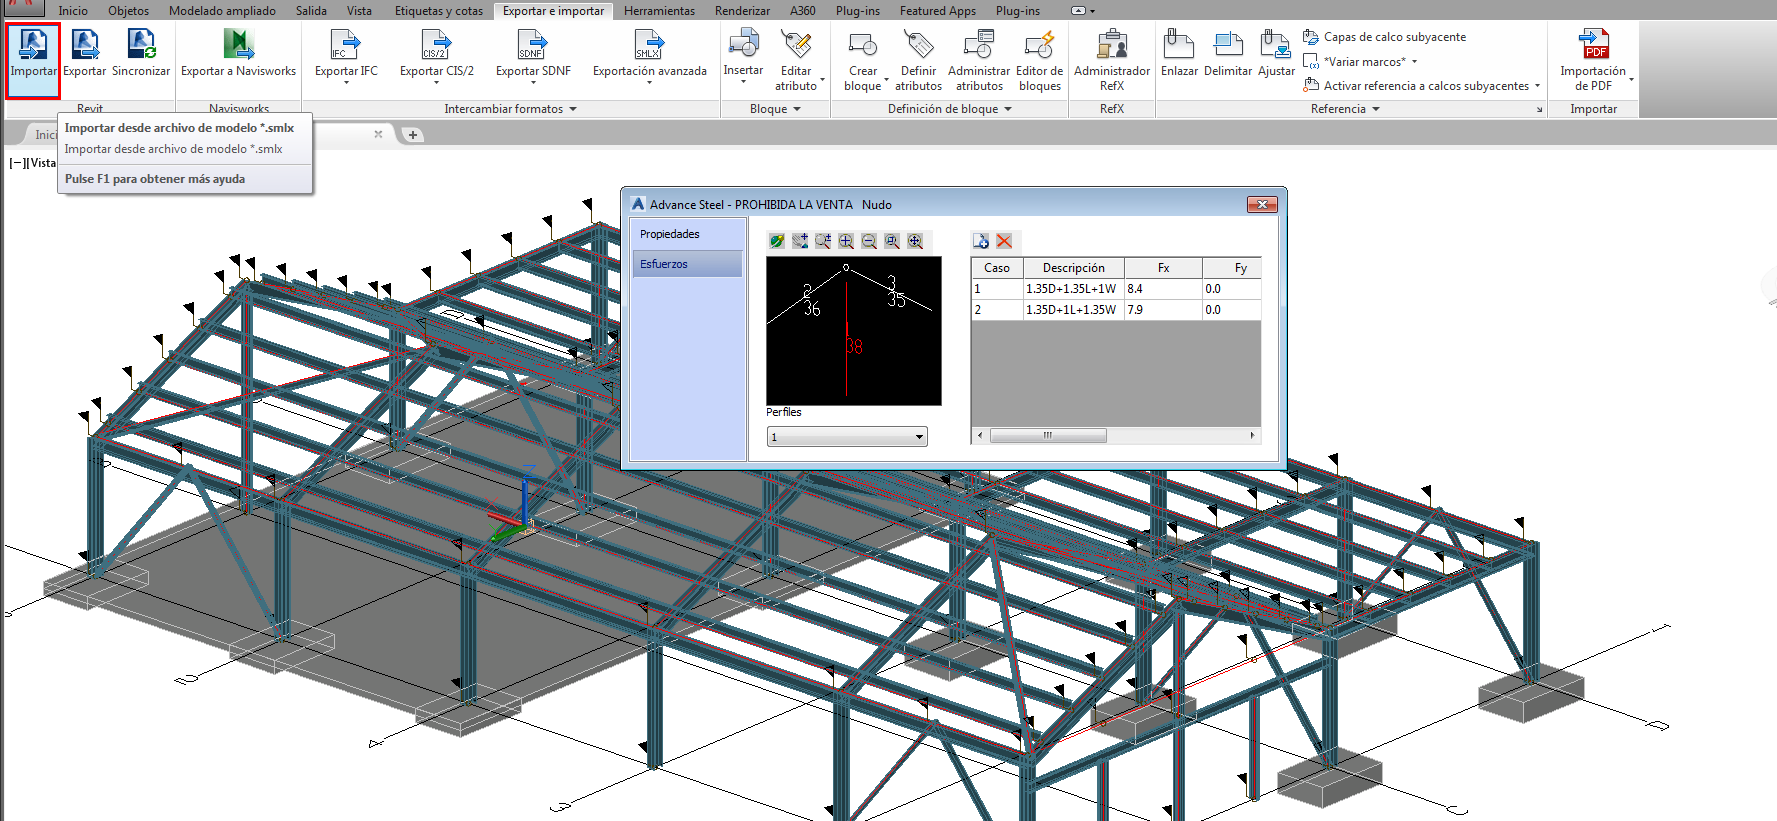Expand the Exportar SDNF dropdown arrow

coord(533,83)
